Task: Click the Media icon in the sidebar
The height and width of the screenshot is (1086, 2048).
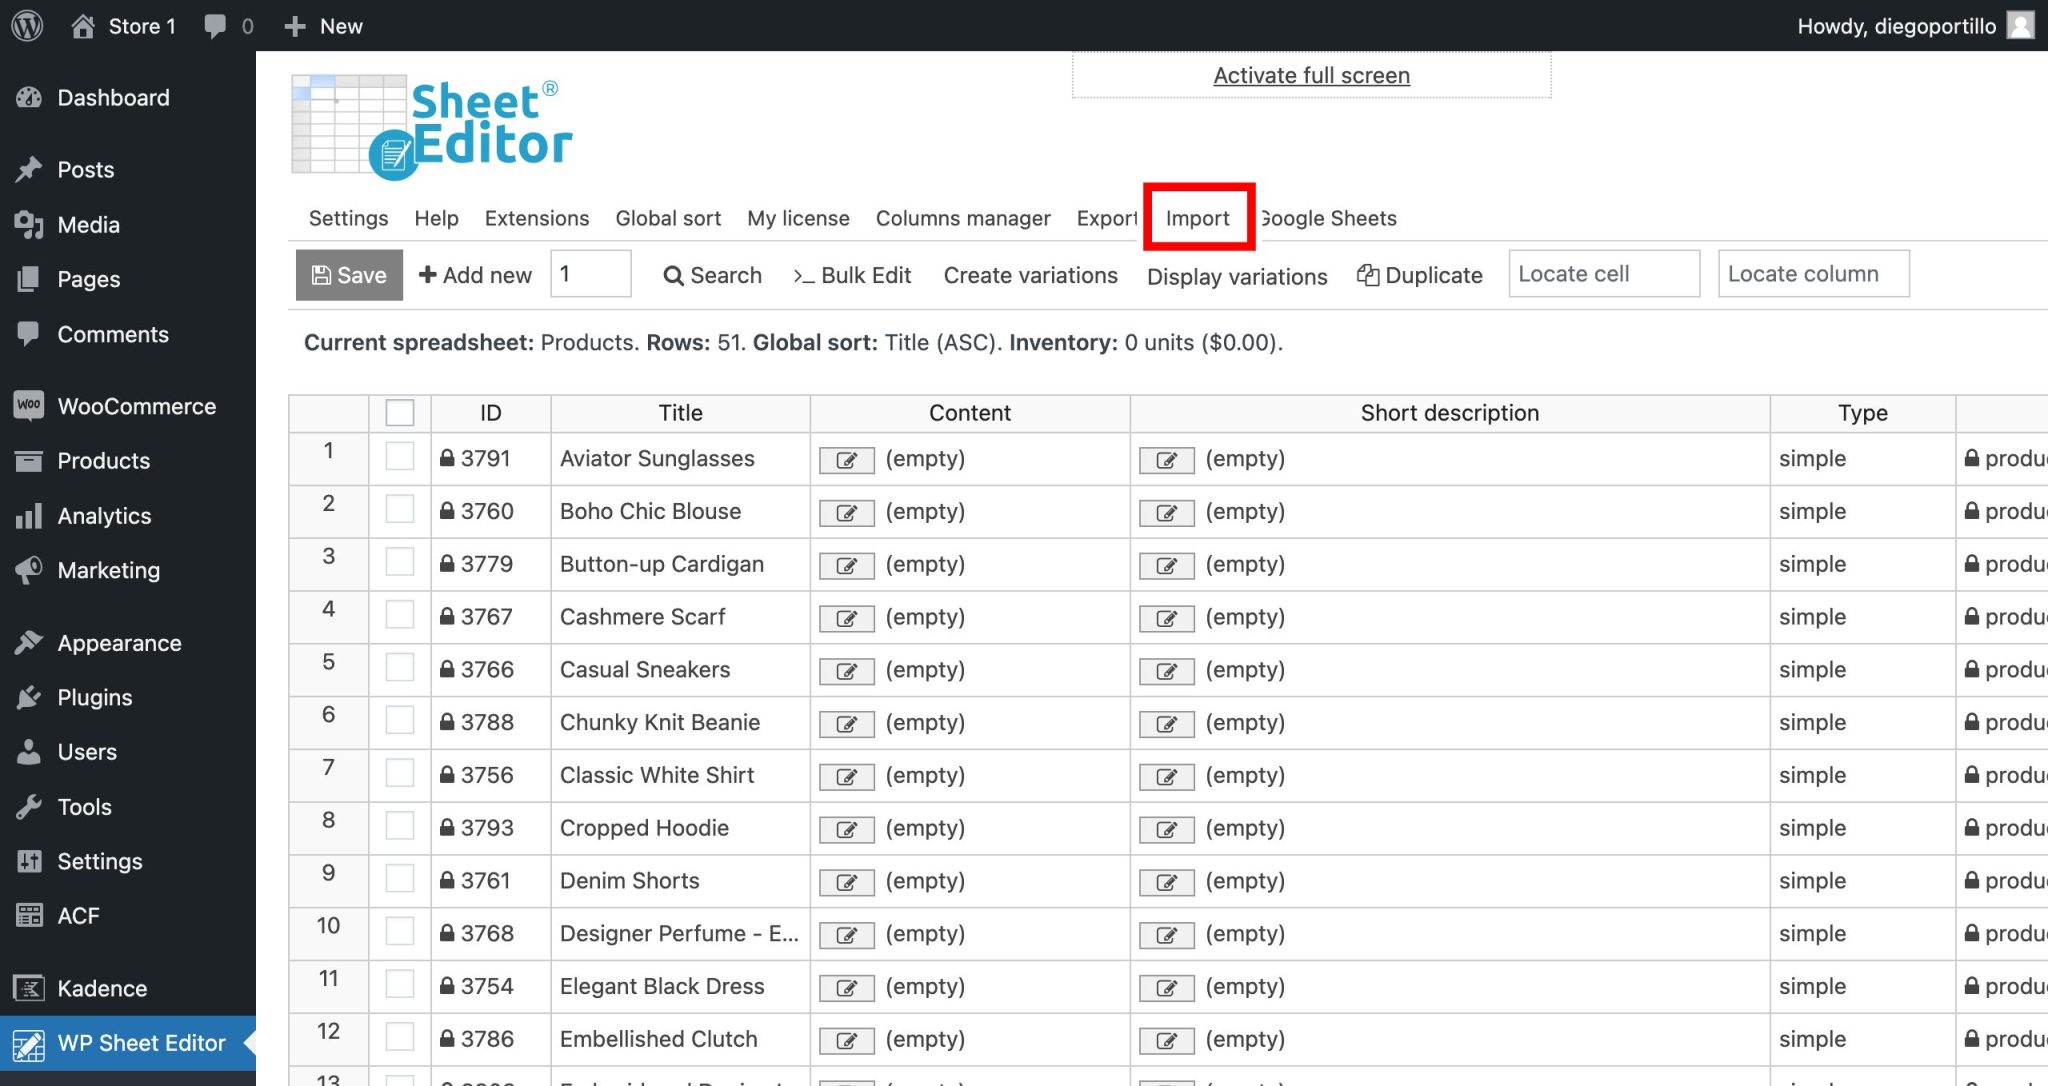Action: point(30,224)
